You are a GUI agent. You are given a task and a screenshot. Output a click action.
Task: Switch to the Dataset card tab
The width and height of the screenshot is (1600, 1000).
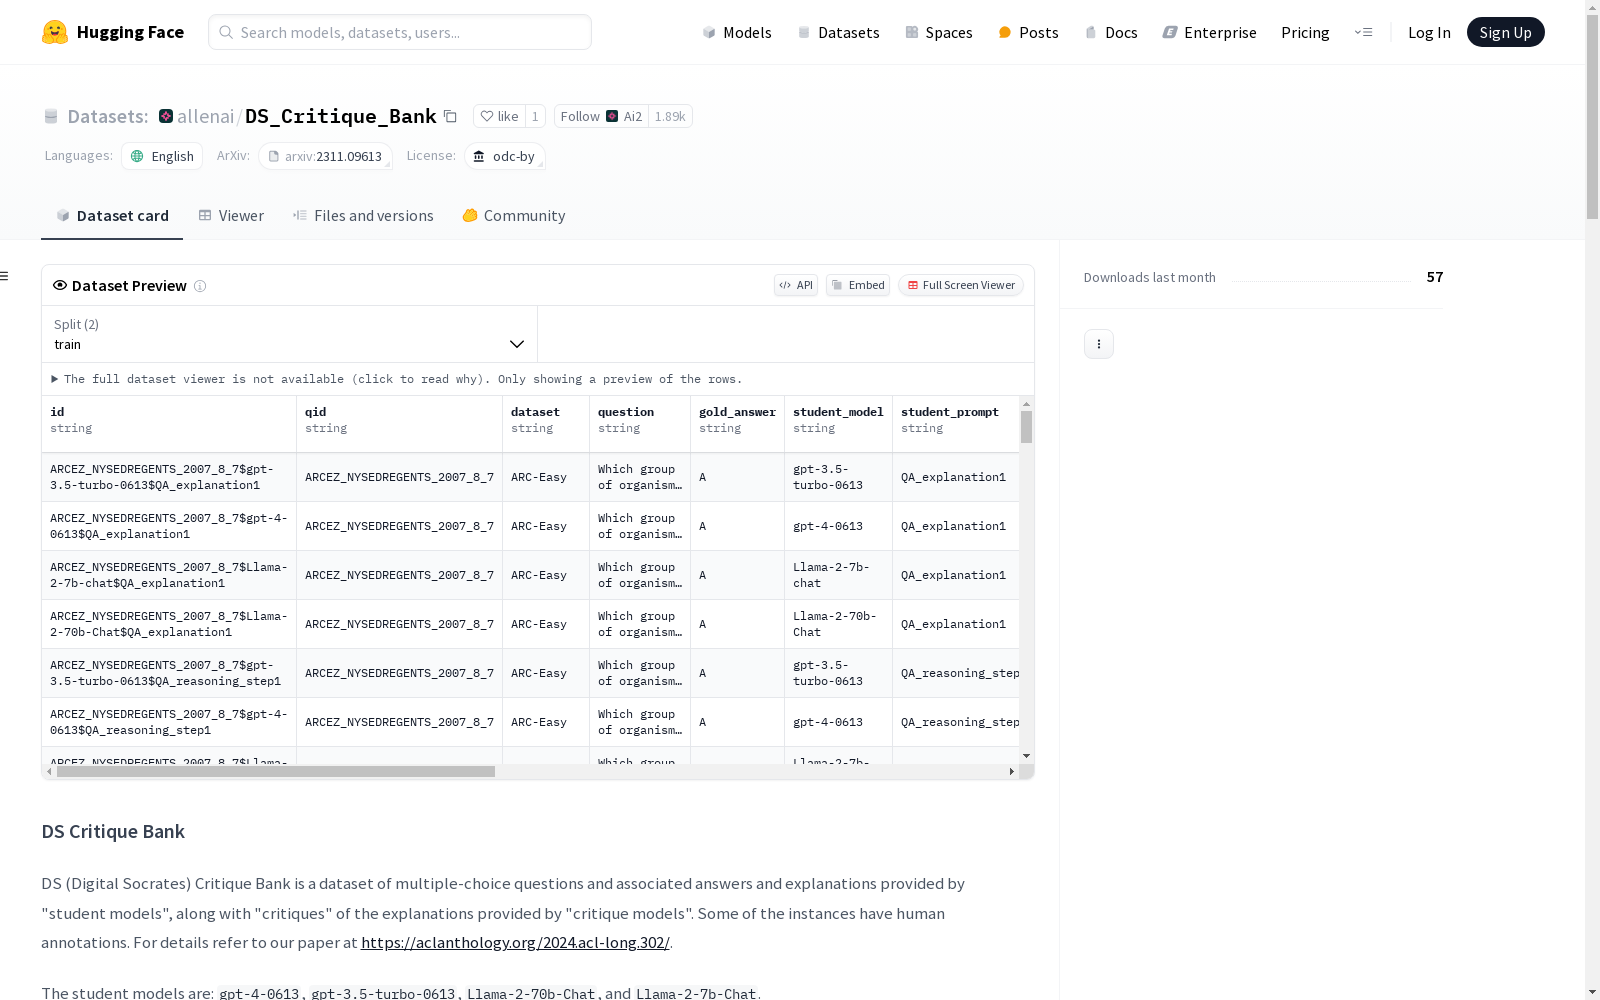click(112, 216)
